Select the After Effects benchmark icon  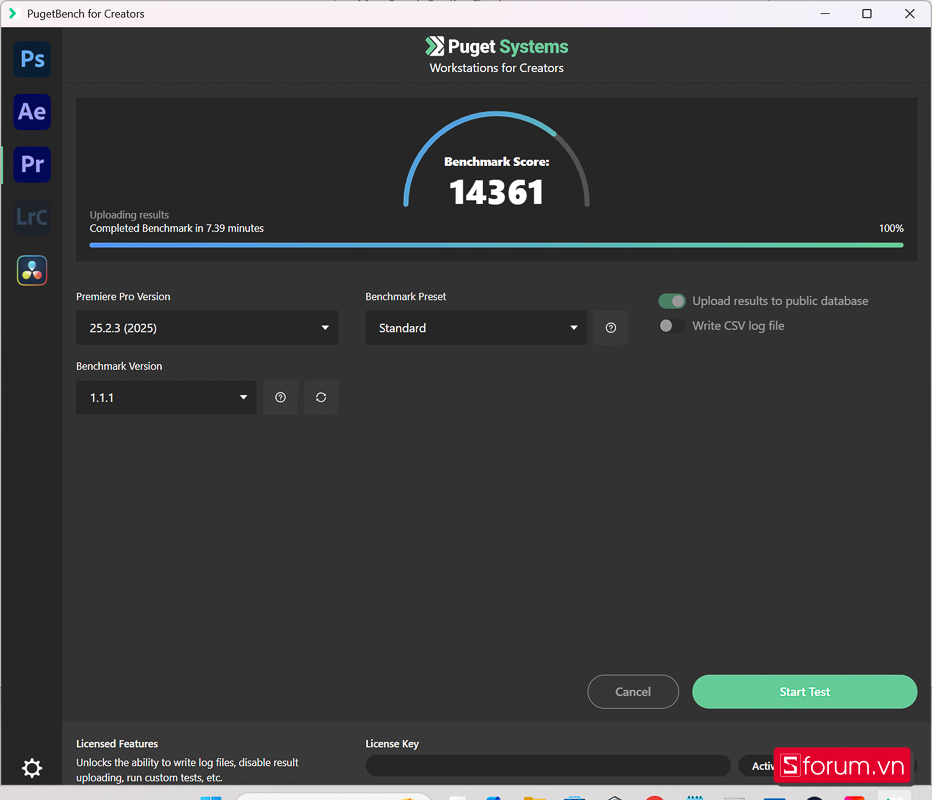pyautogui.click(x=32, y=112)
